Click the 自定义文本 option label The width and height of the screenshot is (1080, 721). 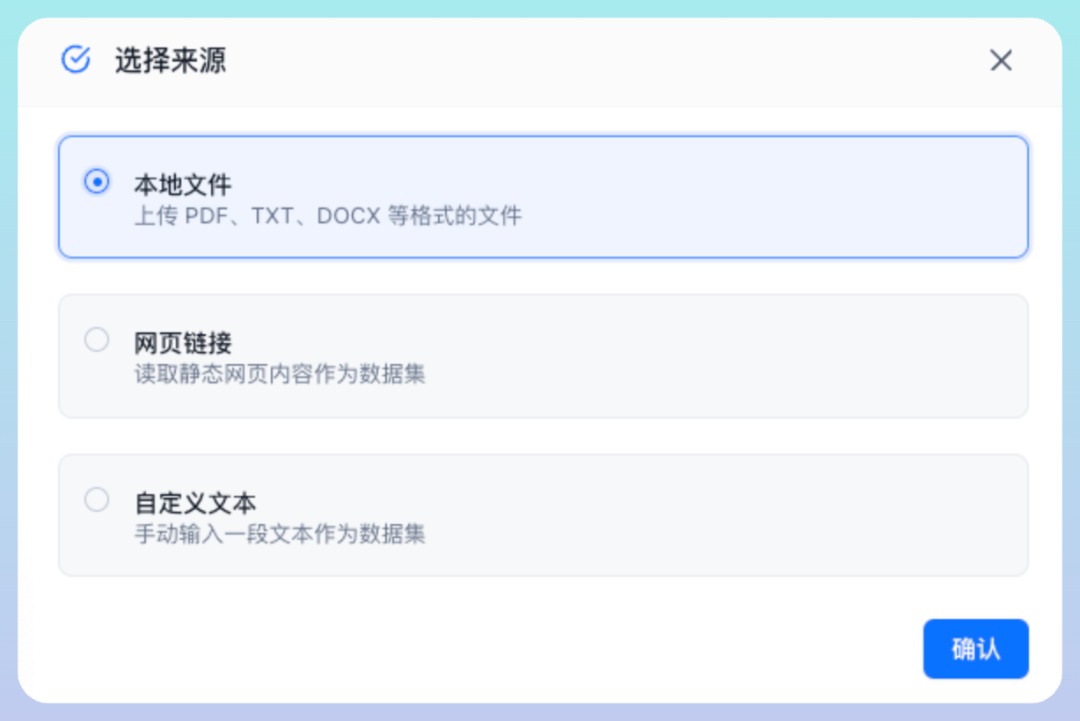tap(194, 501)
